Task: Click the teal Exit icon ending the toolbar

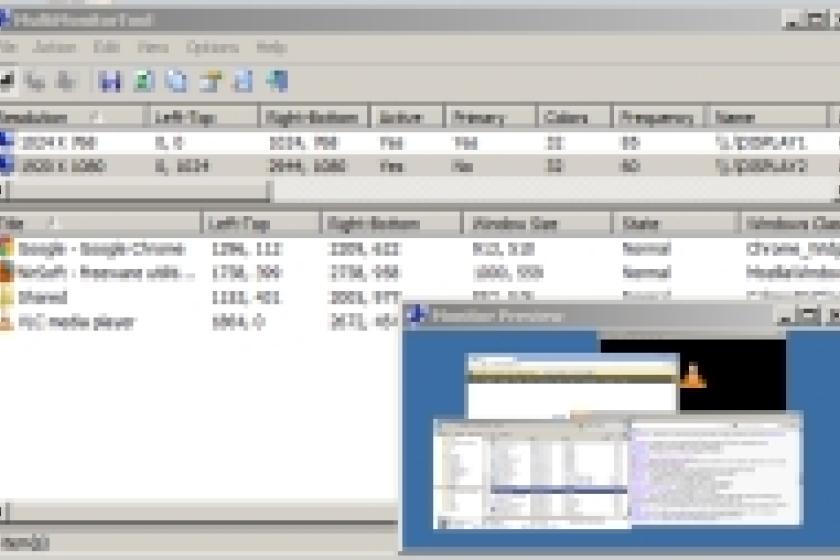Action: (277, 81)
